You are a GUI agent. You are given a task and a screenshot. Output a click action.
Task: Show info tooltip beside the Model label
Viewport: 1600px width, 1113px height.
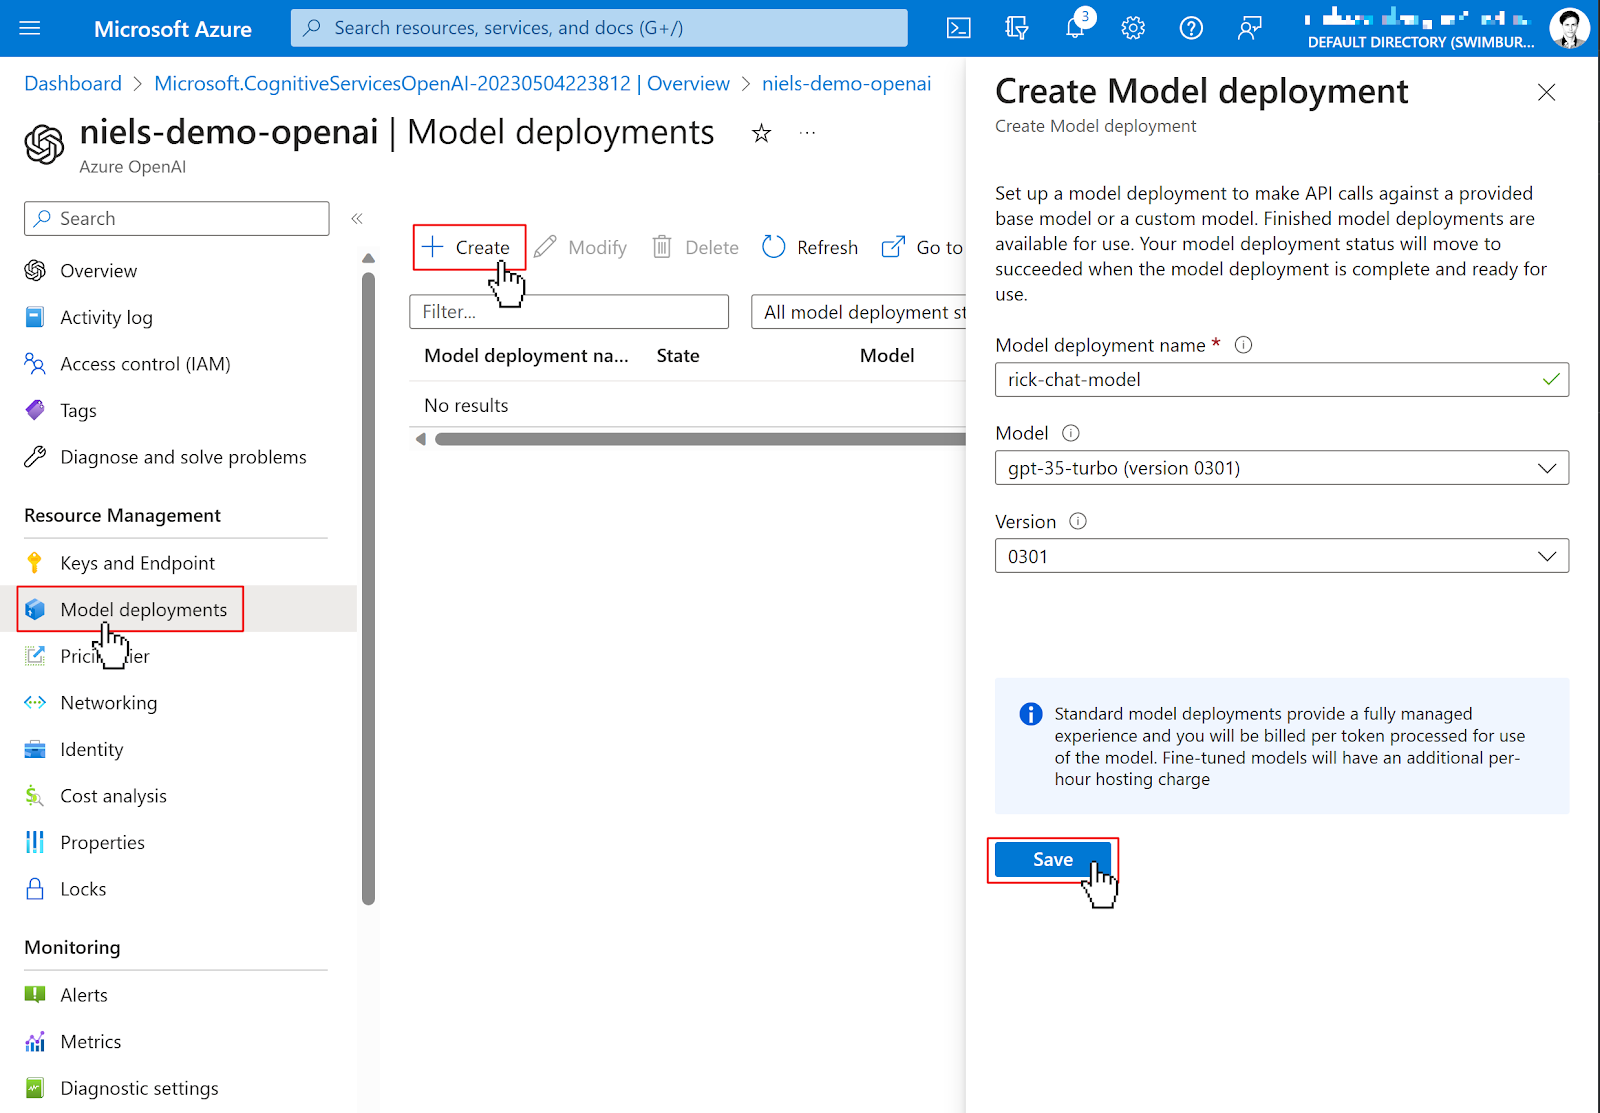point(1071,433)
